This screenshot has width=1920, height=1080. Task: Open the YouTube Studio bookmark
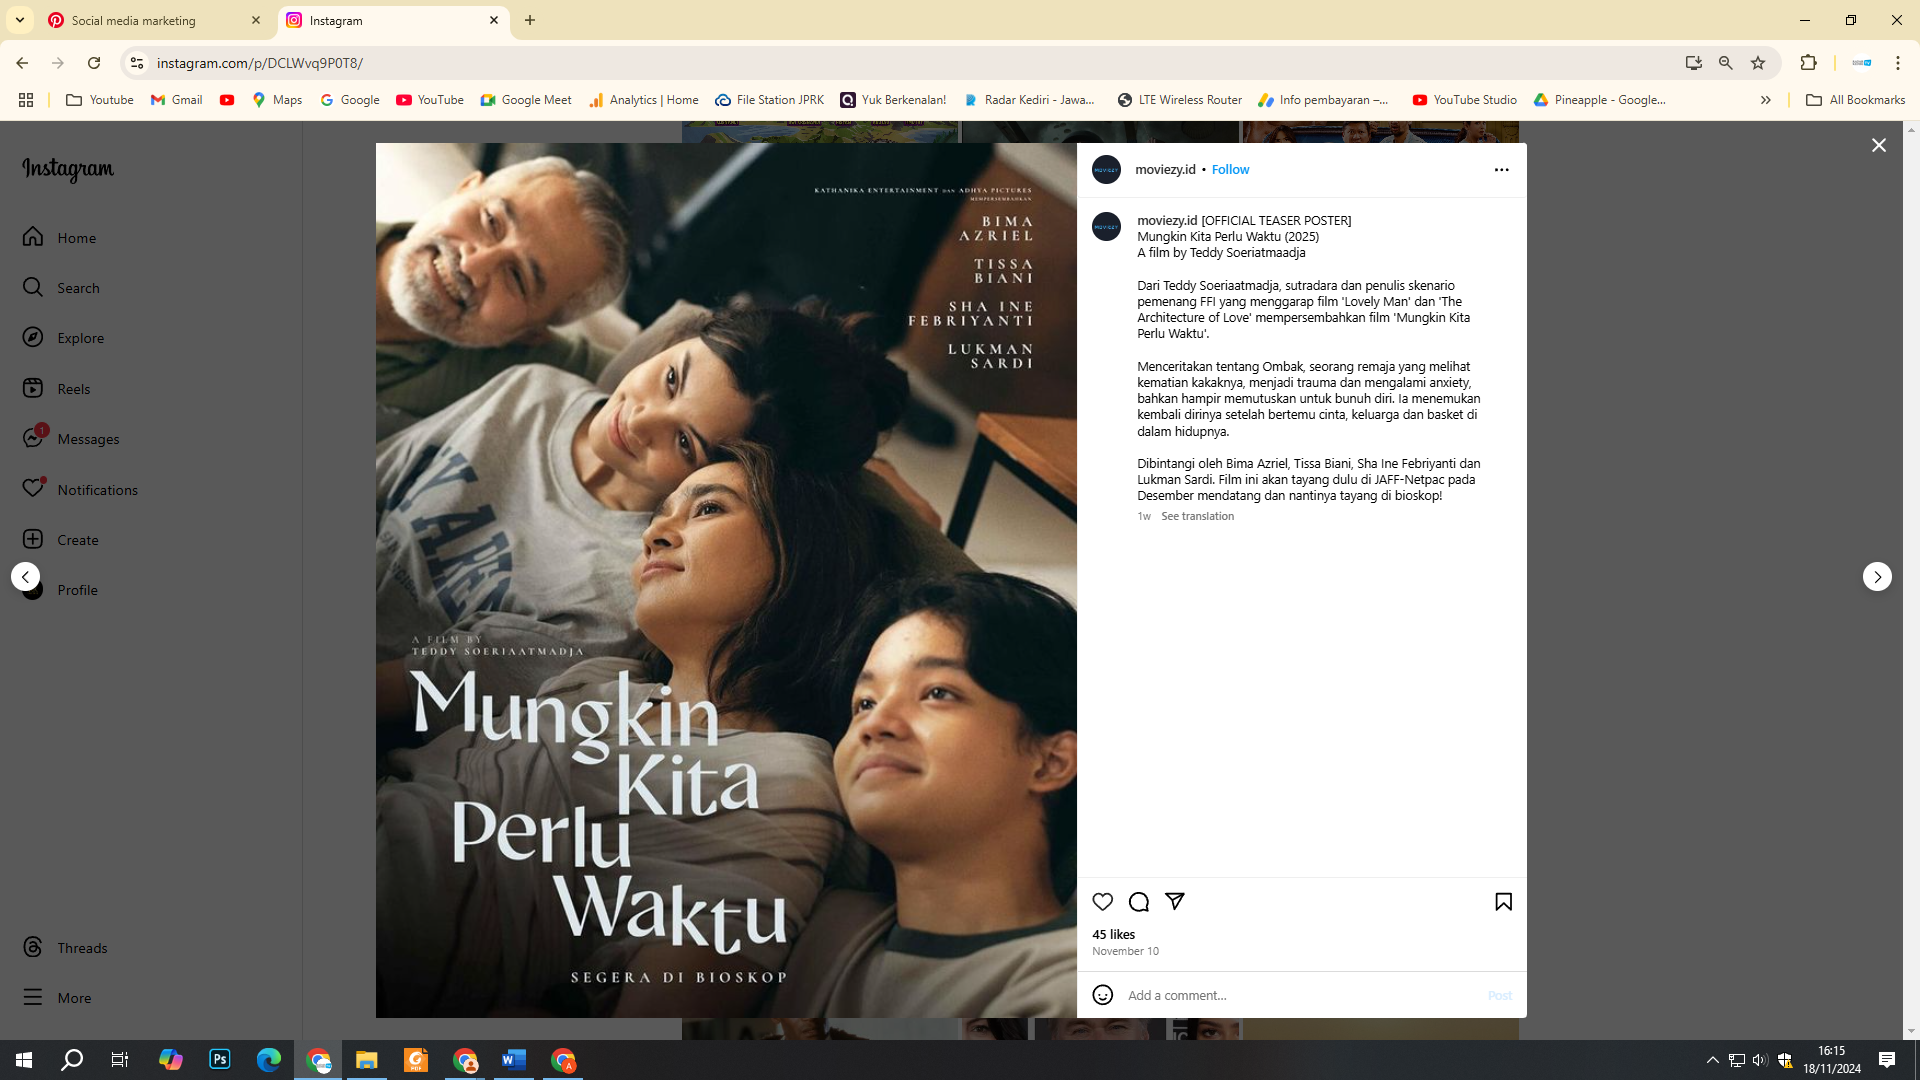[1465, 100]
